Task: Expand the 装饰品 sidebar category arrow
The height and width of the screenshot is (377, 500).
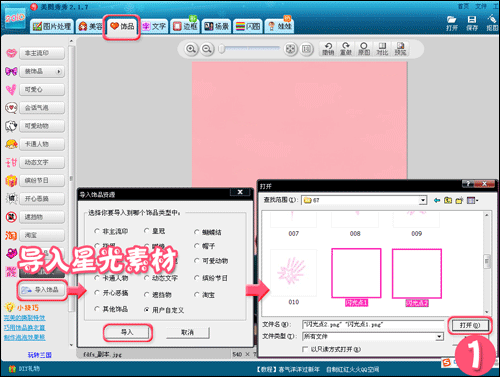Action: 59,71
